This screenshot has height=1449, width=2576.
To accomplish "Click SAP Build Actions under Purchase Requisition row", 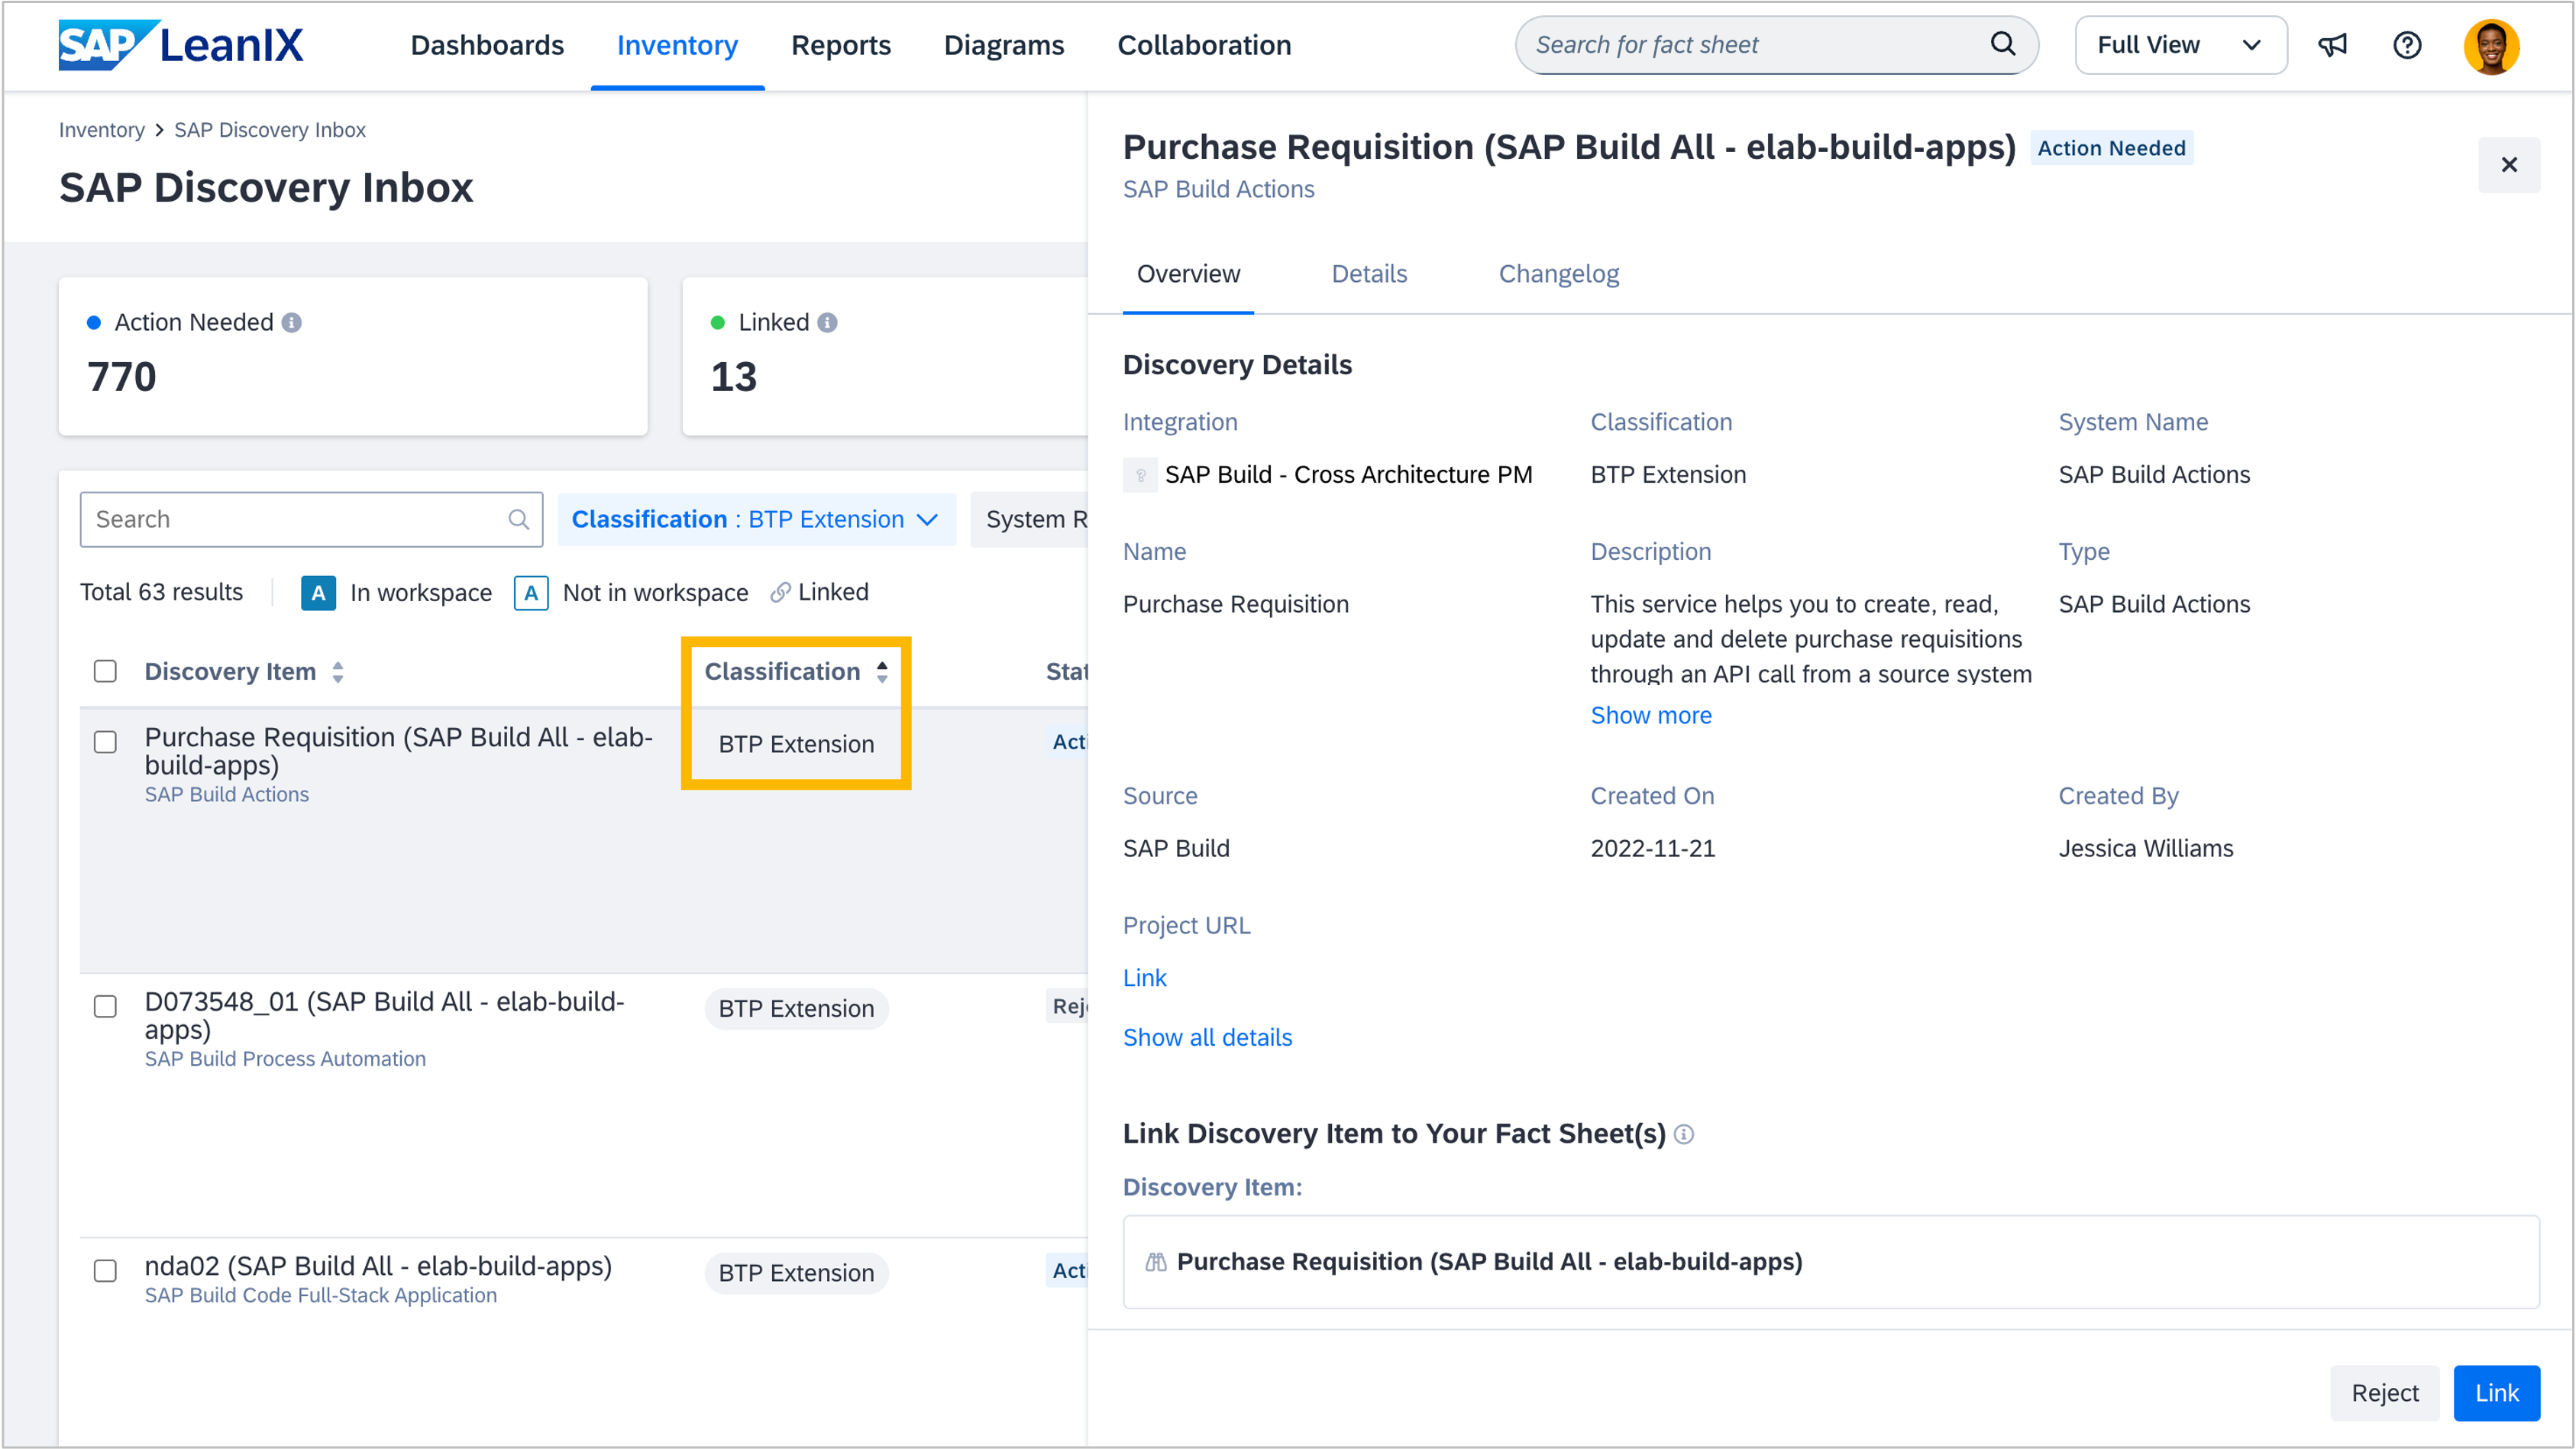I will tap(226, 795).
